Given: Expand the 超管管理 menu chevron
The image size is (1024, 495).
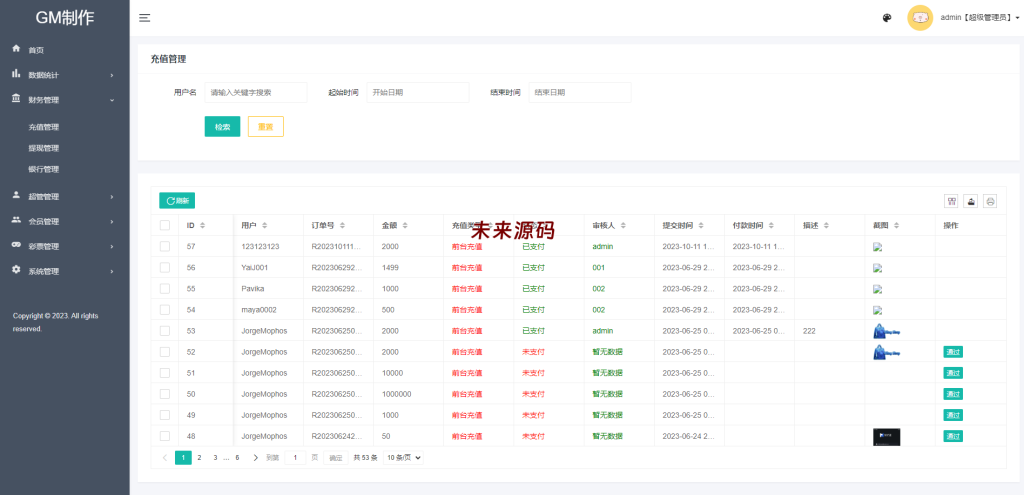Looking at the screenshot, I should click(x=112, y=197).
